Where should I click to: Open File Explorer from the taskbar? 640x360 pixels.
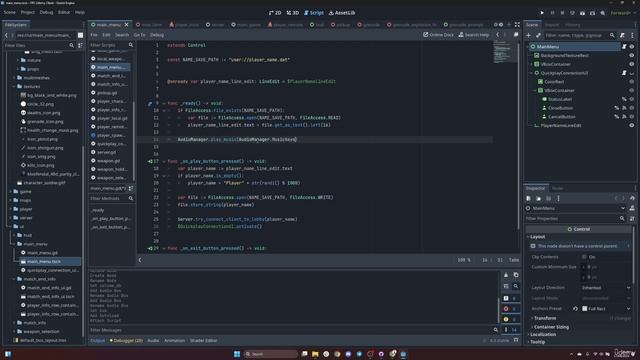[x=315, y=354]
